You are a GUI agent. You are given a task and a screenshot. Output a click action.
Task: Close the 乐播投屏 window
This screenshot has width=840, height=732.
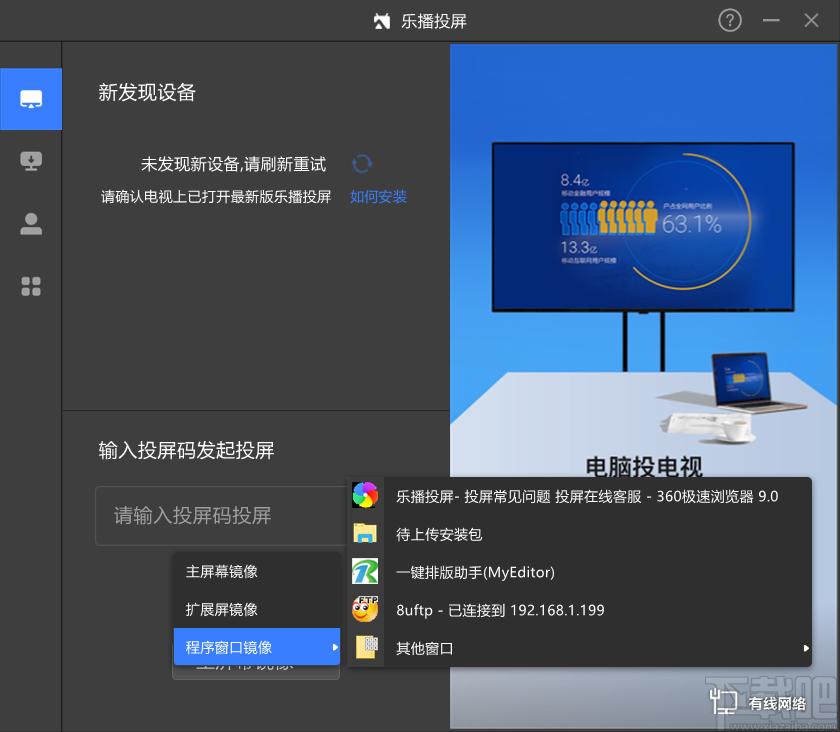(x=811, y=21)
